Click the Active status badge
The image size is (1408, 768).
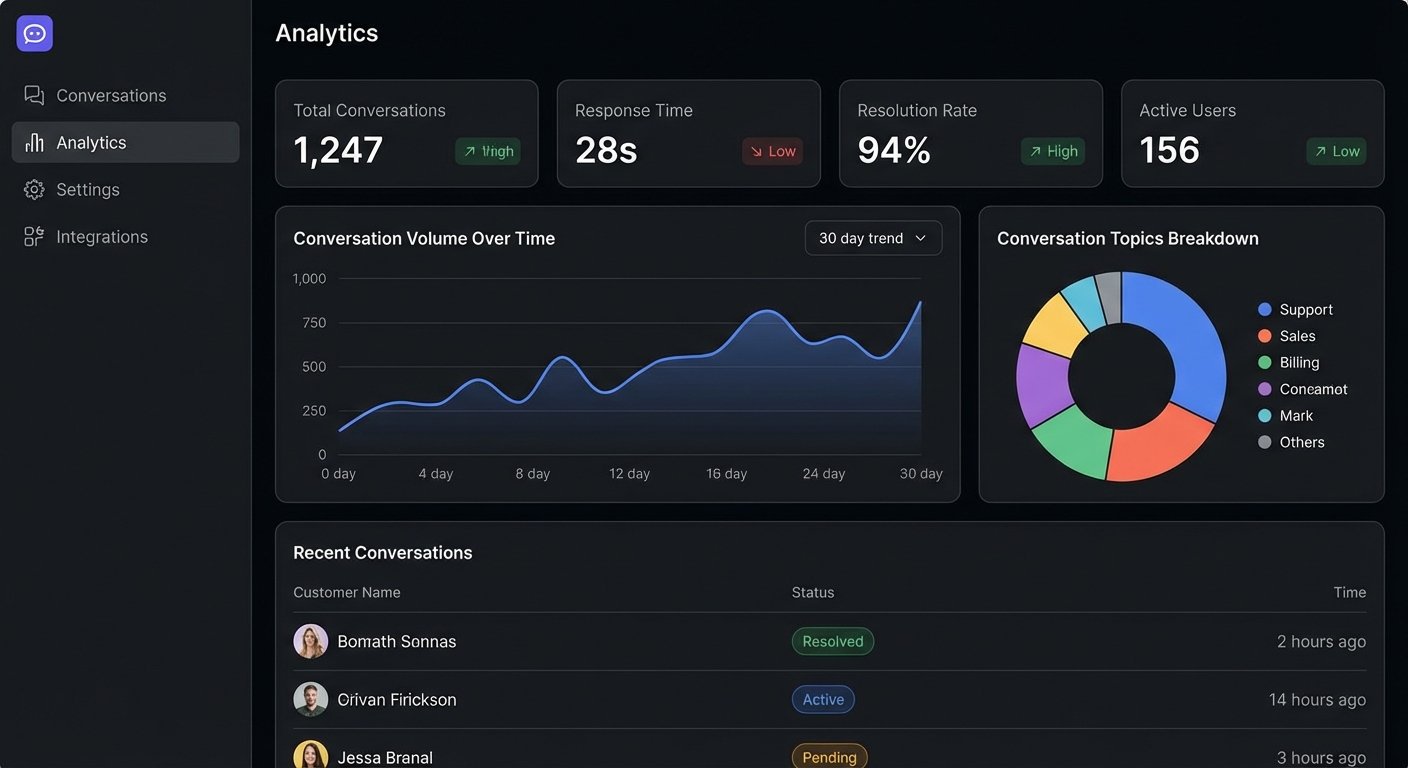(823, 700)
